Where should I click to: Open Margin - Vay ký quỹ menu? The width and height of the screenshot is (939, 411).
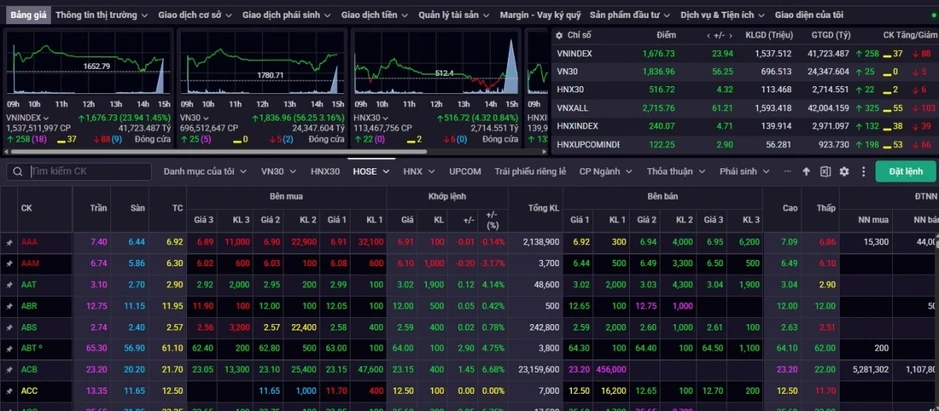tap(540, 15)
